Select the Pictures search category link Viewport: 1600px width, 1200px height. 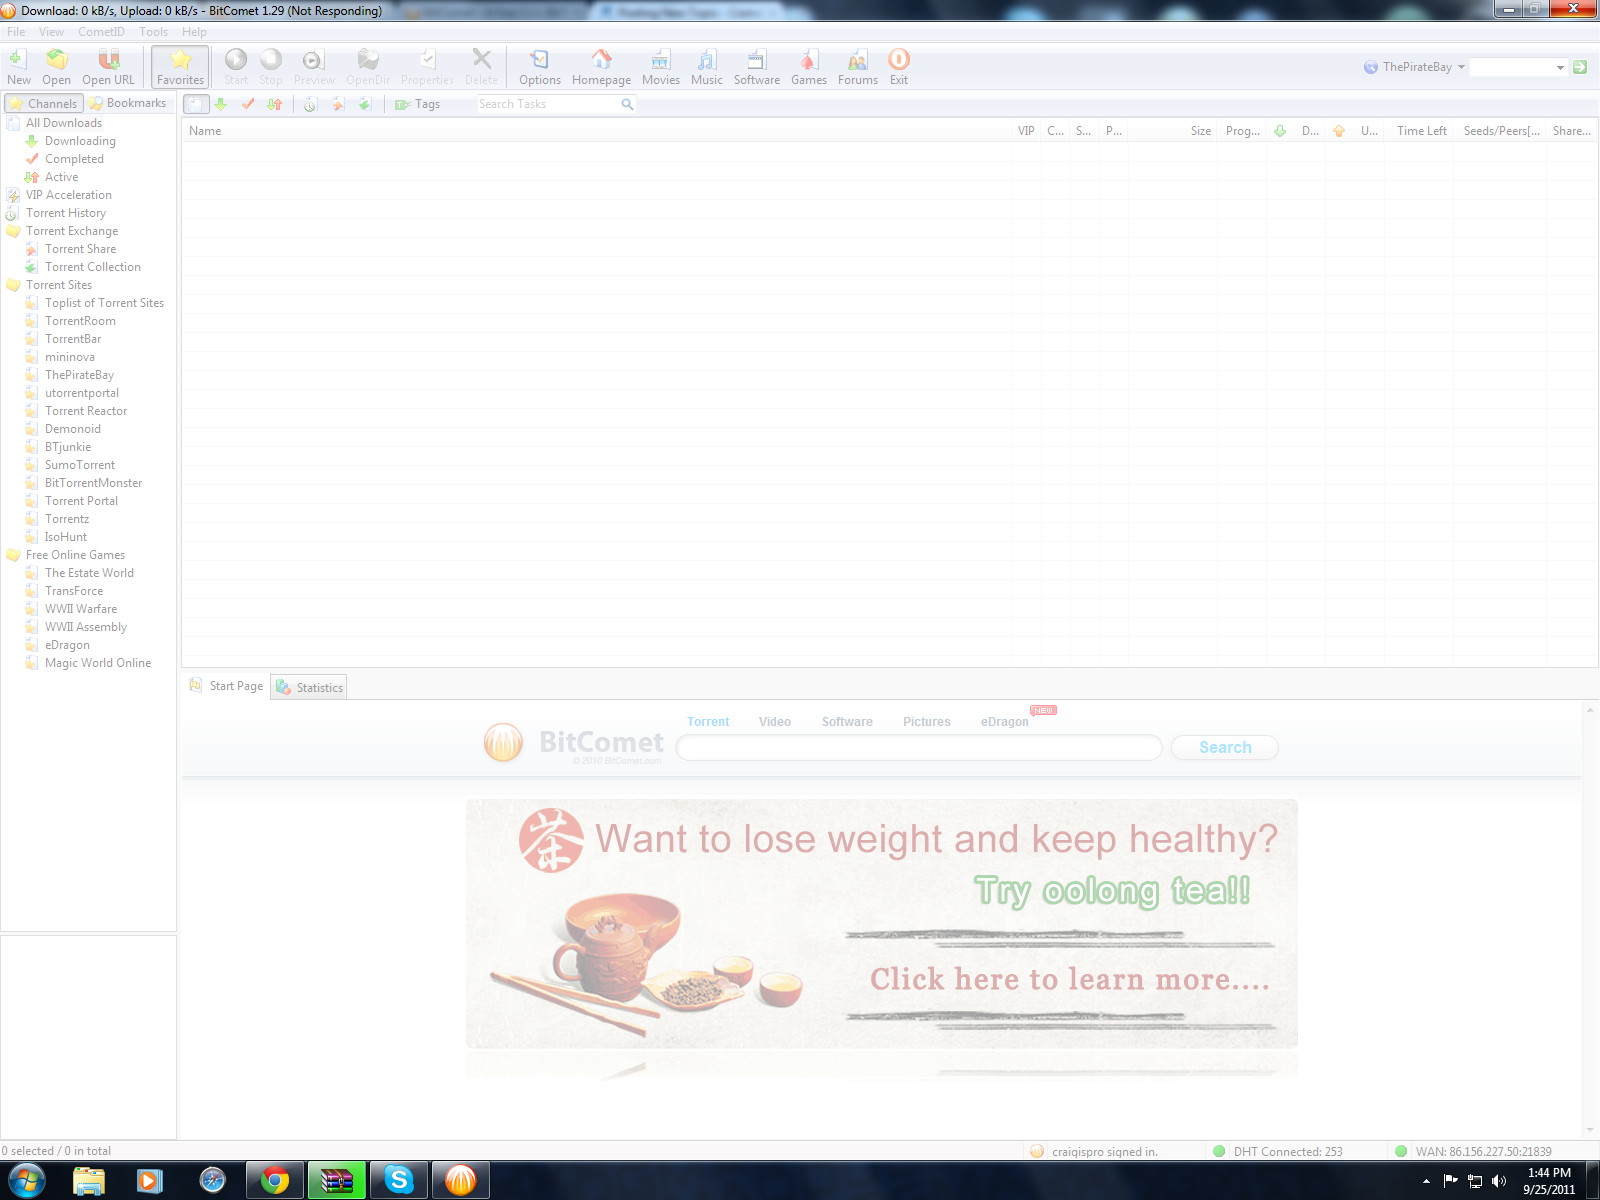926,722
